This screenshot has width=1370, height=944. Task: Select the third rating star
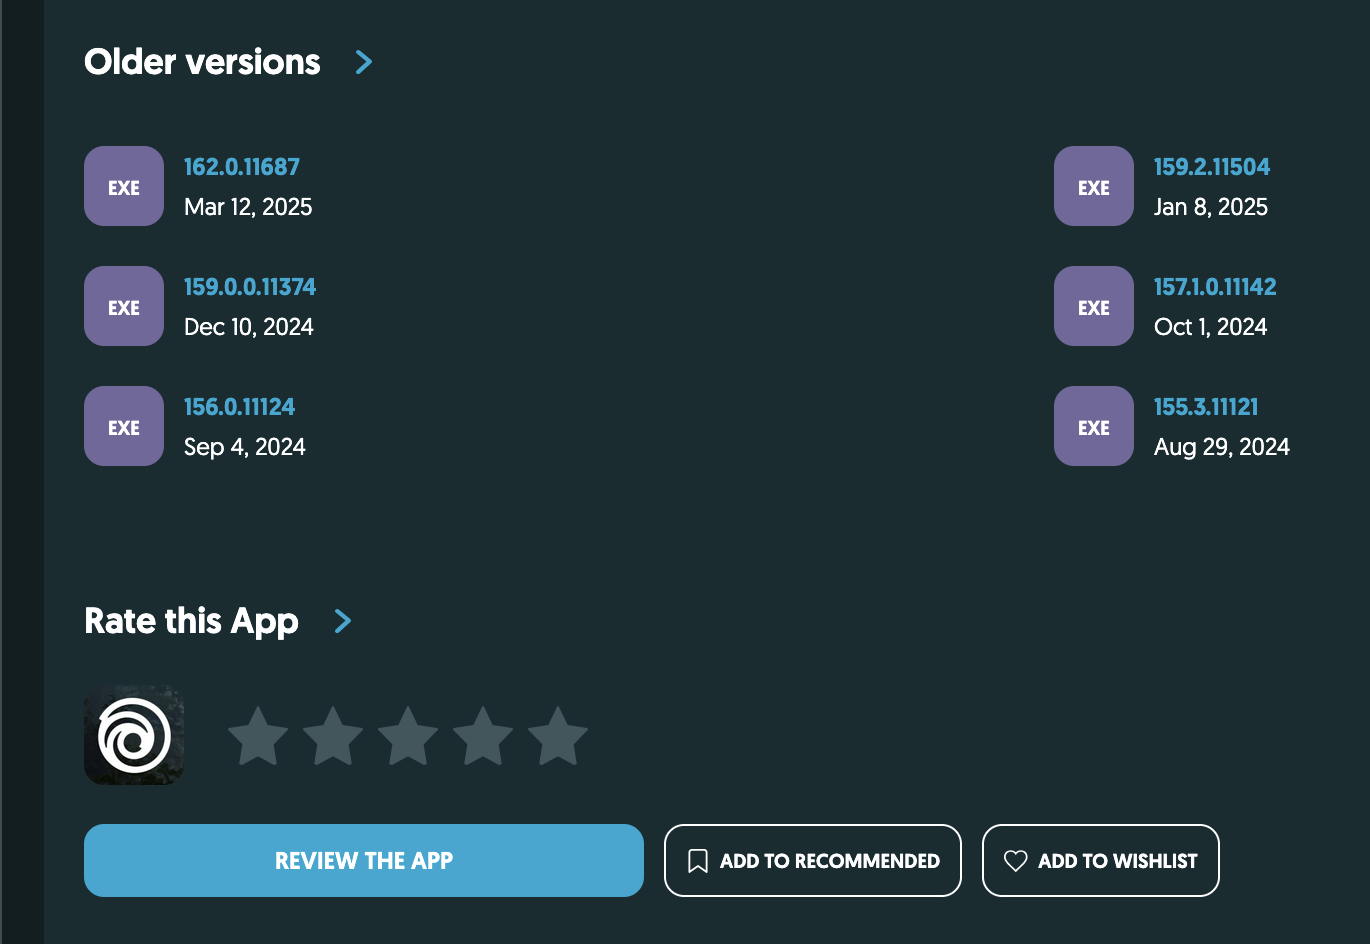coord(408,737)
